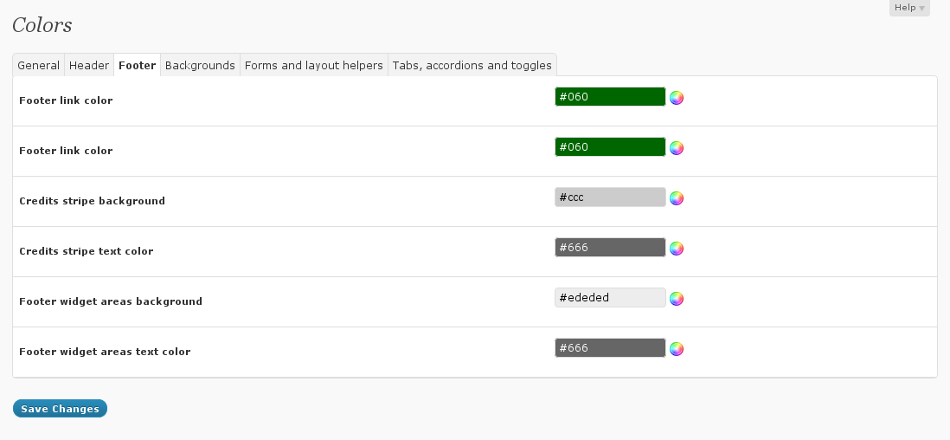This screenshot has width=950, height=440.
Task: Go to the Backgrounds tab
Action: pos(200,65)
